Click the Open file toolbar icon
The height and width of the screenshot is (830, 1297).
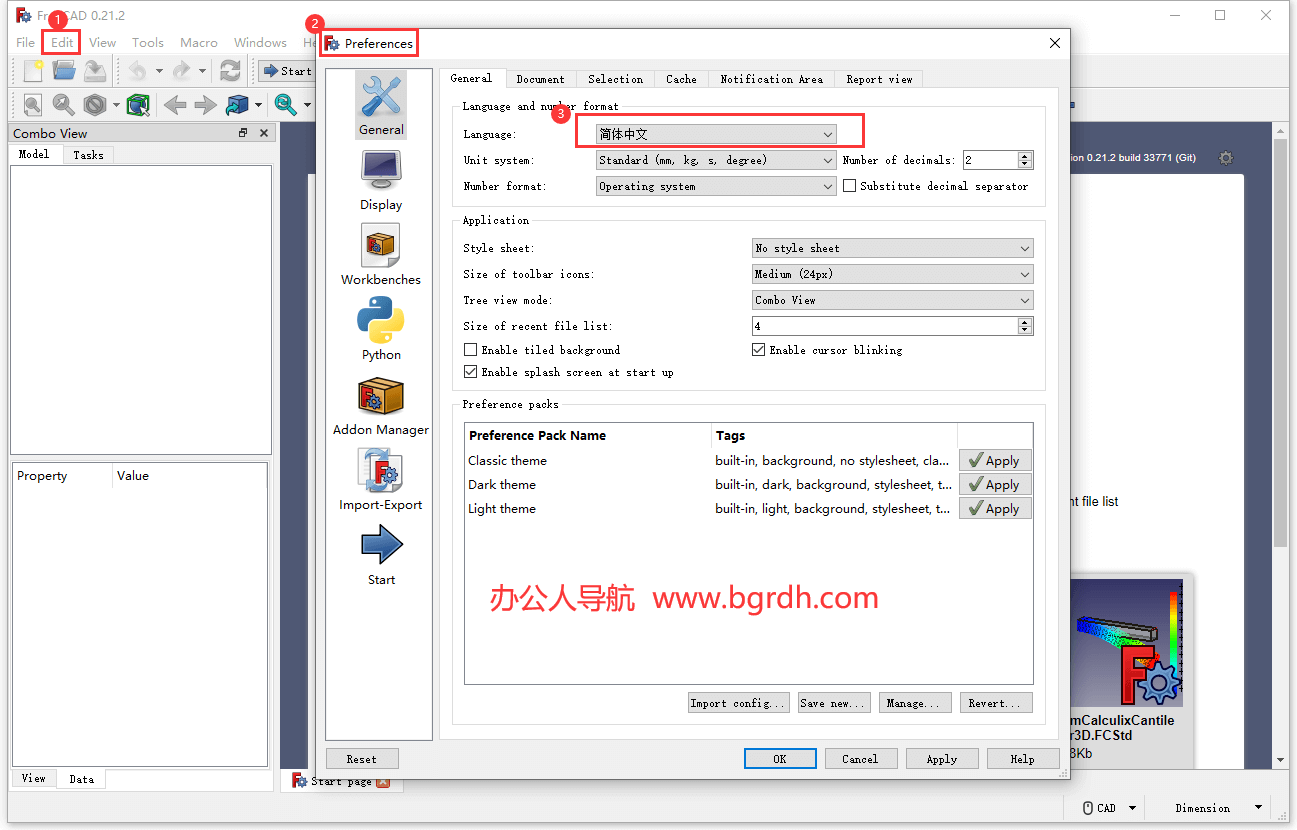pos(64,71)
